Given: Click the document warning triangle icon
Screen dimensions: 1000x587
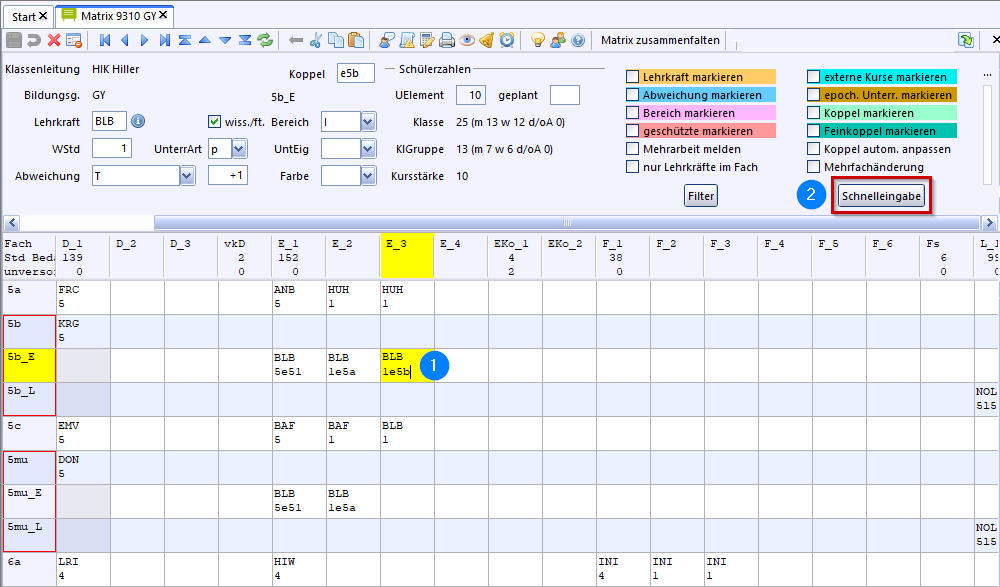Looking at the screenshot, I should point(407,40).
